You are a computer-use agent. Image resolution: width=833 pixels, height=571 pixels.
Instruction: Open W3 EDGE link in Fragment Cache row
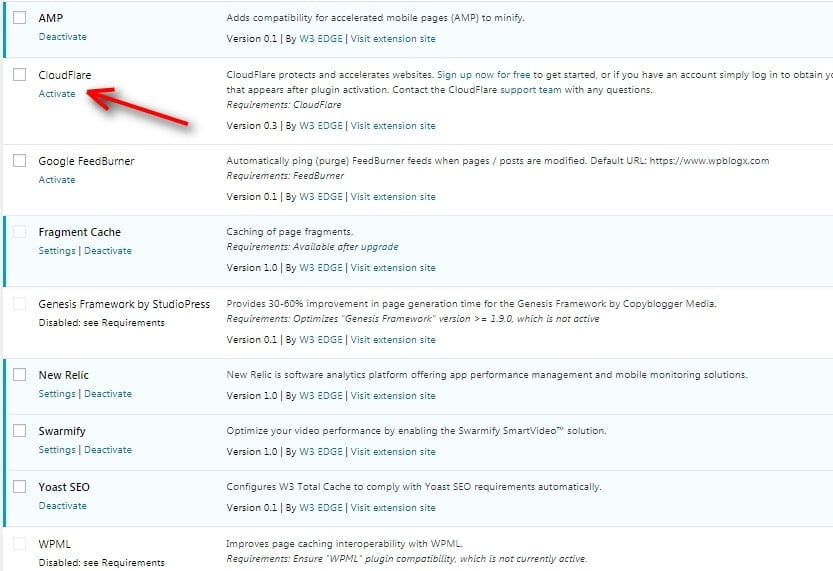click(321, 268)
